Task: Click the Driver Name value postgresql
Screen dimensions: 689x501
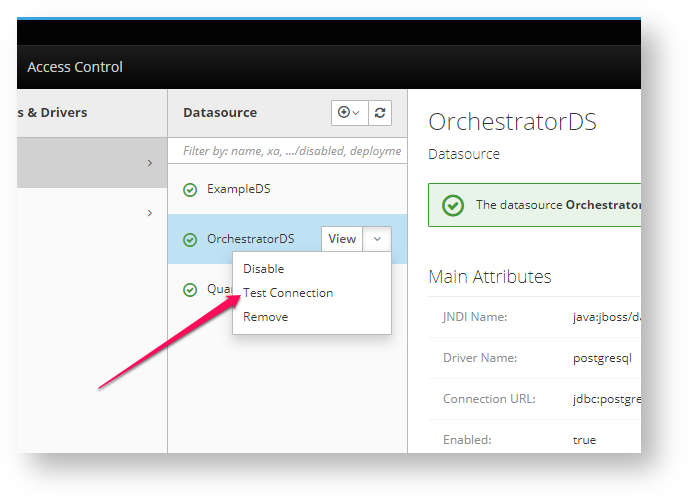Action: point(602,358)
